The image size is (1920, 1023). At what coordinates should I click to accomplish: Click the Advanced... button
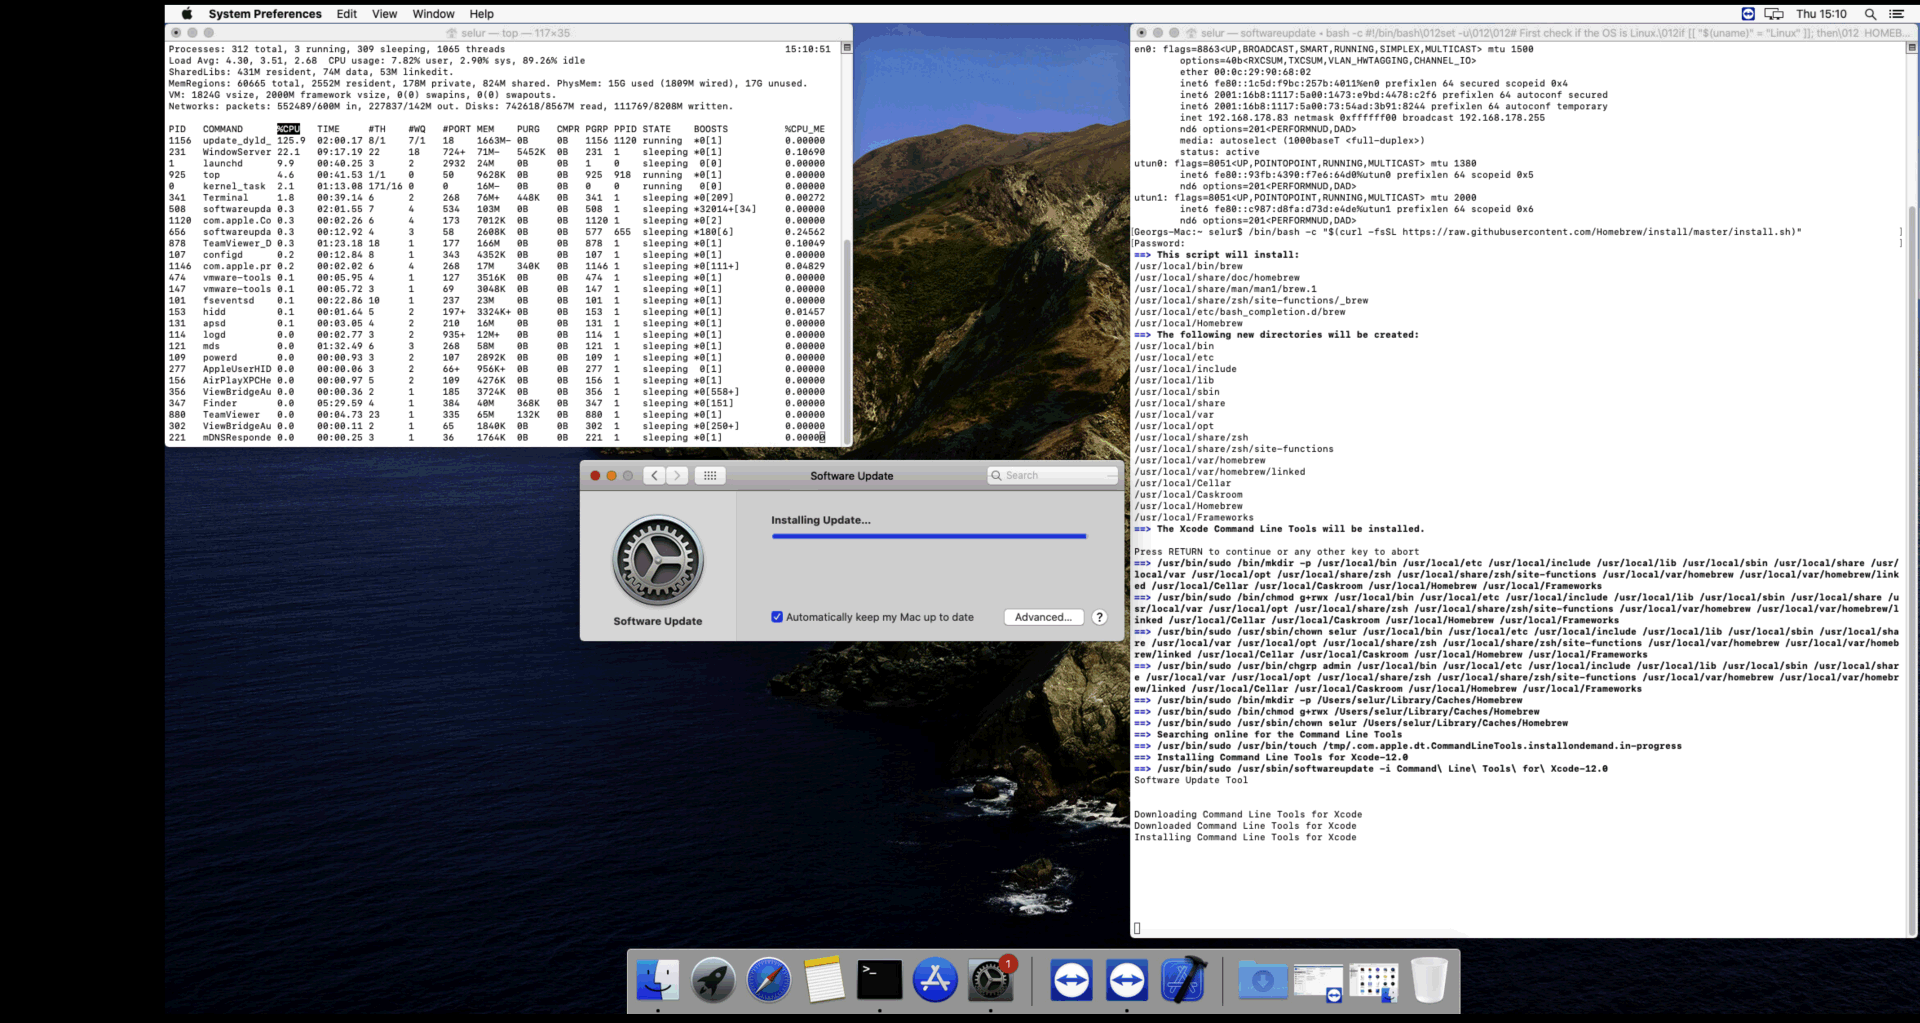(1043, 617)
